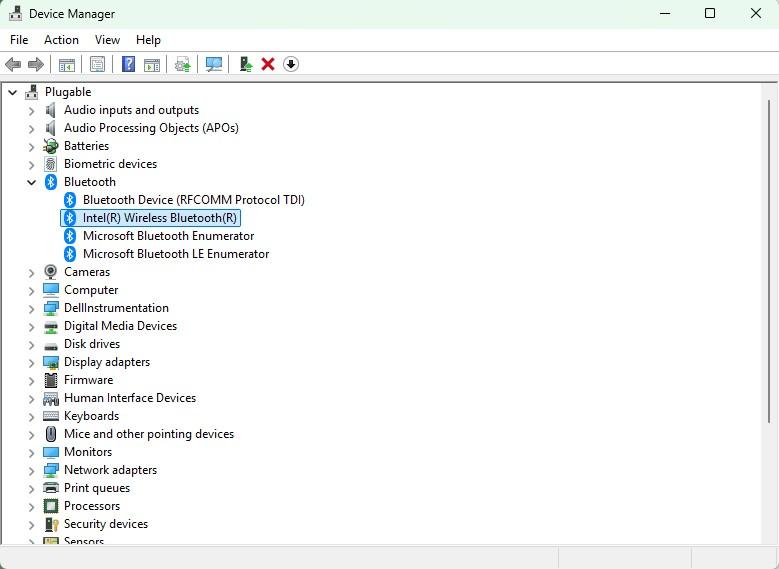Viewport: 779px width, 569px height.
Task: Click the Human Interface Devices icon
Action: coord(51,398)
